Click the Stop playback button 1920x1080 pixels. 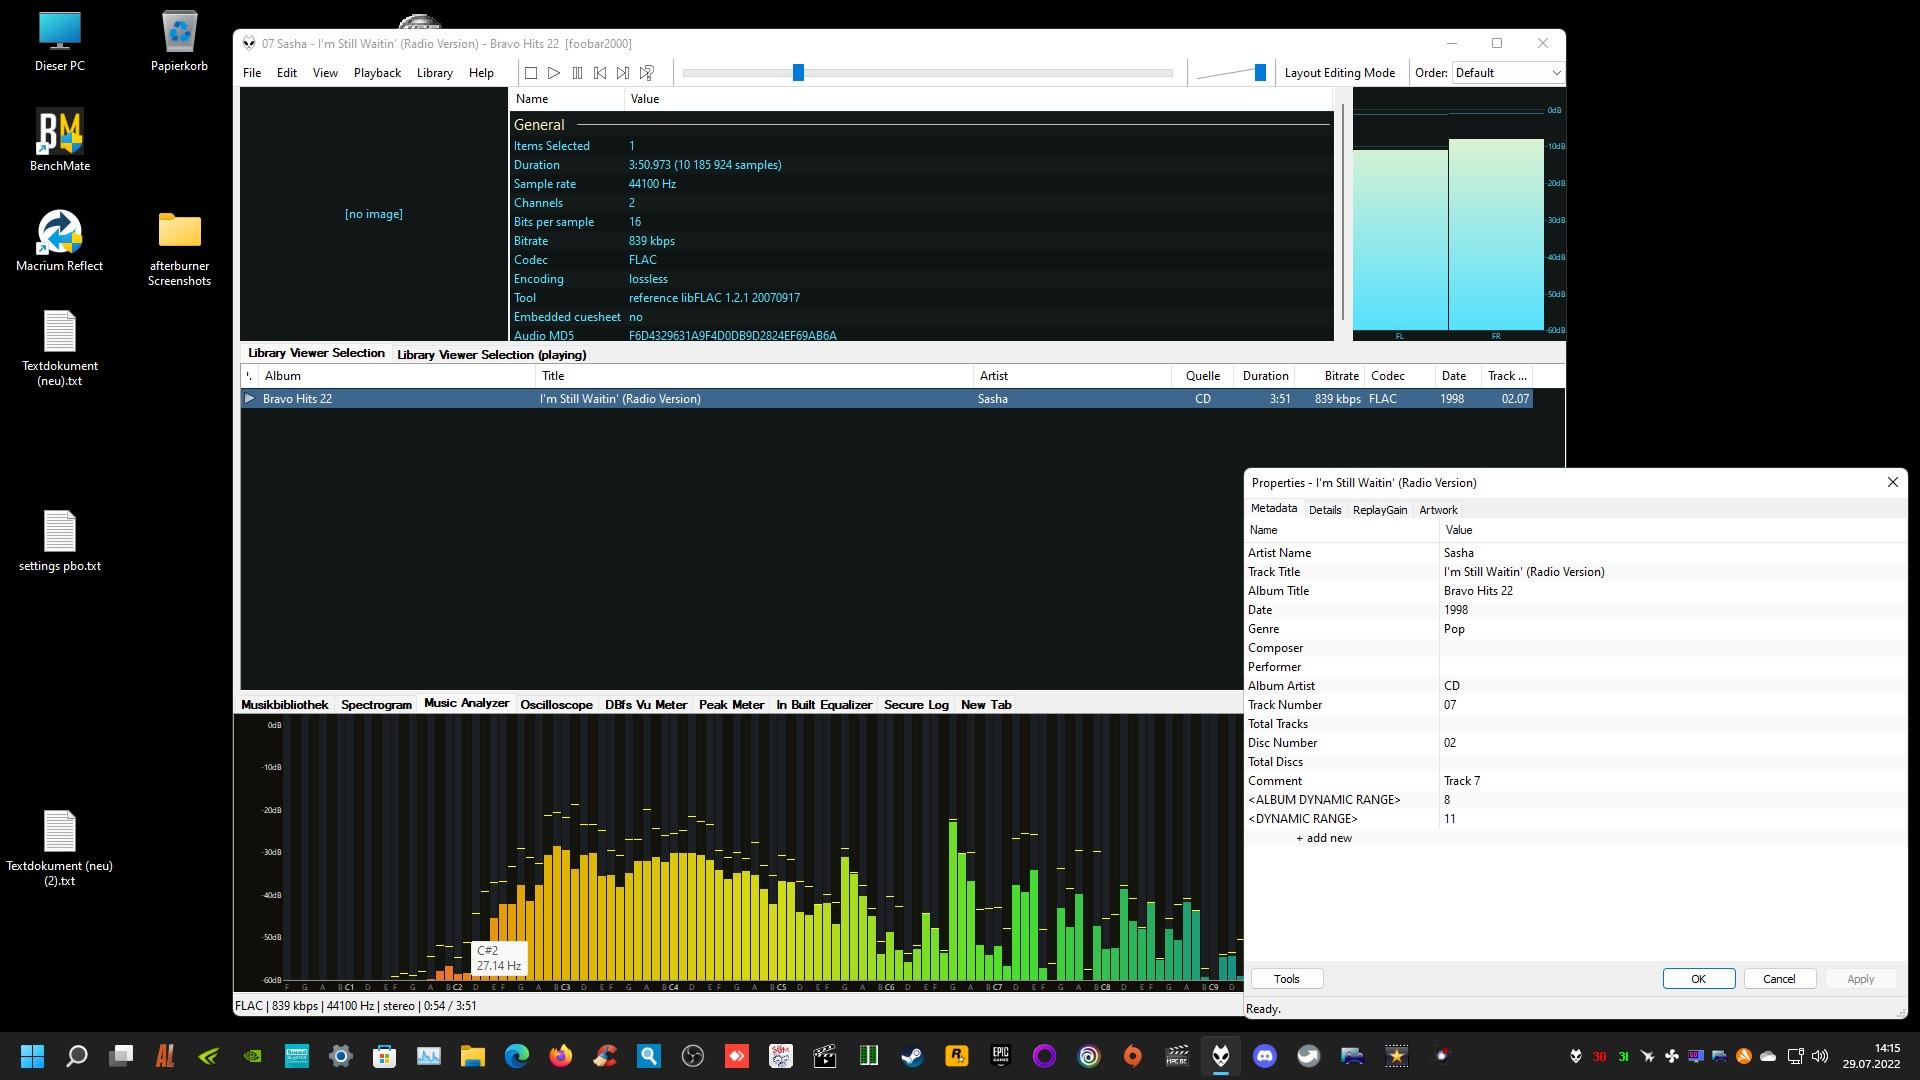(531, 73)
